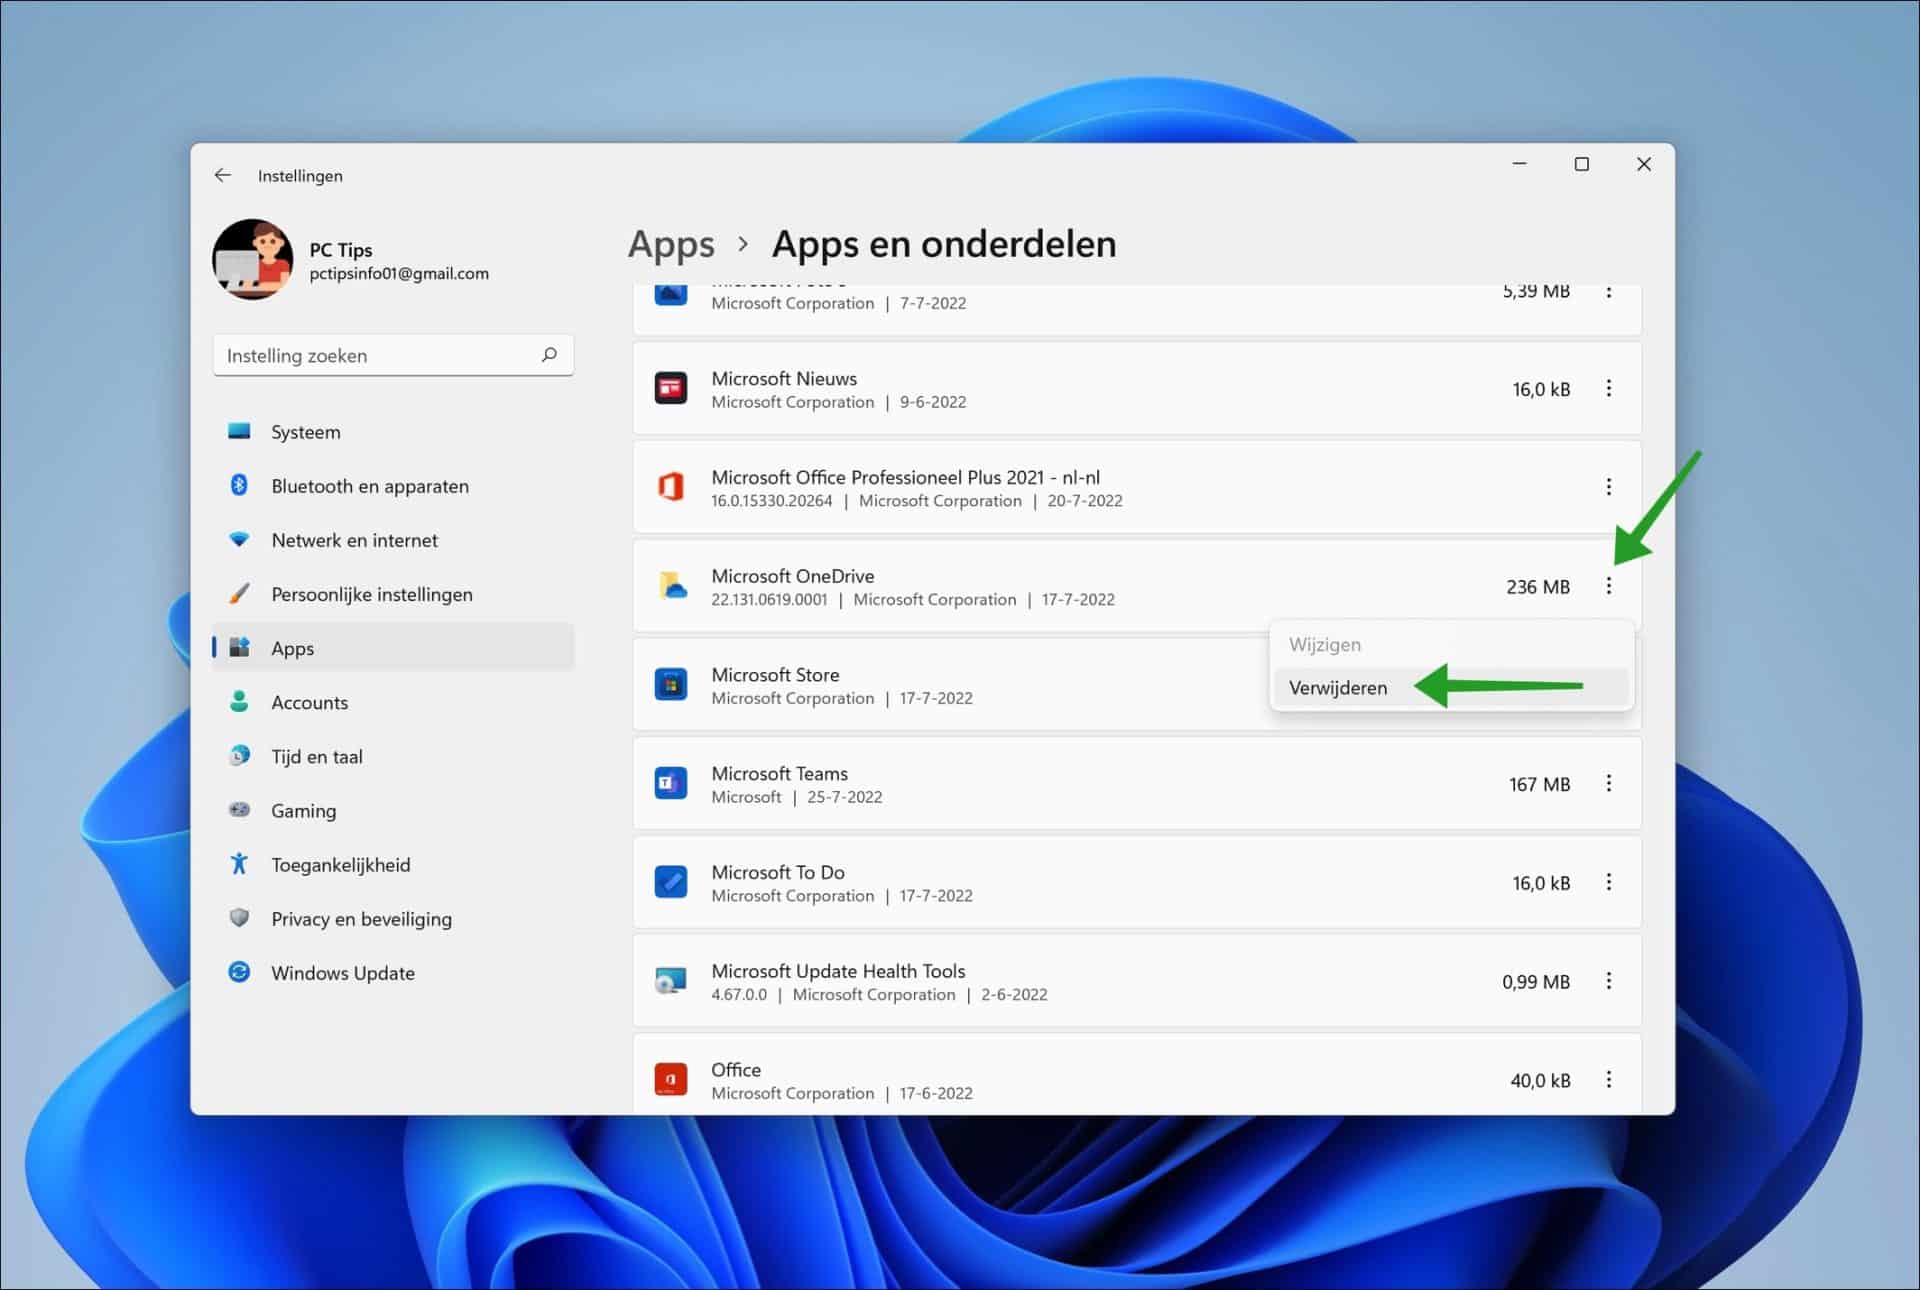
Task: Open the Systeem section in the sidebar
Action: (305, 431)
